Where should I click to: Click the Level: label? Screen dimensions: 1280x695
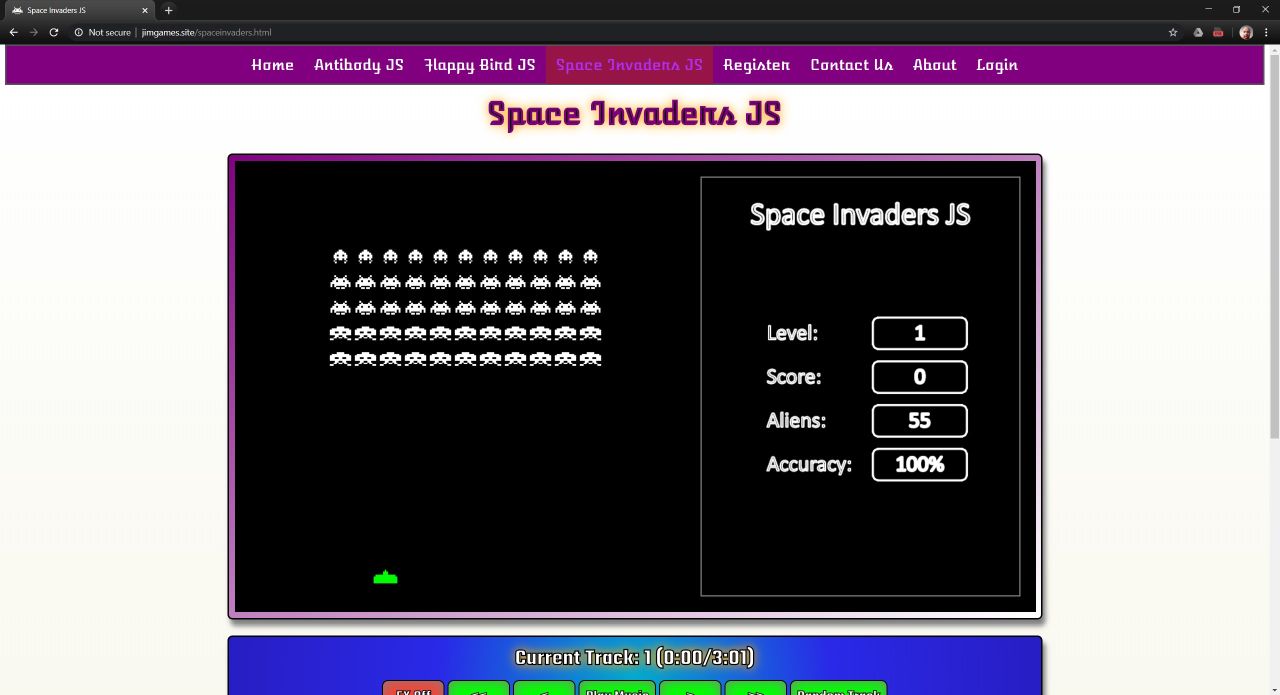[792, 333]
